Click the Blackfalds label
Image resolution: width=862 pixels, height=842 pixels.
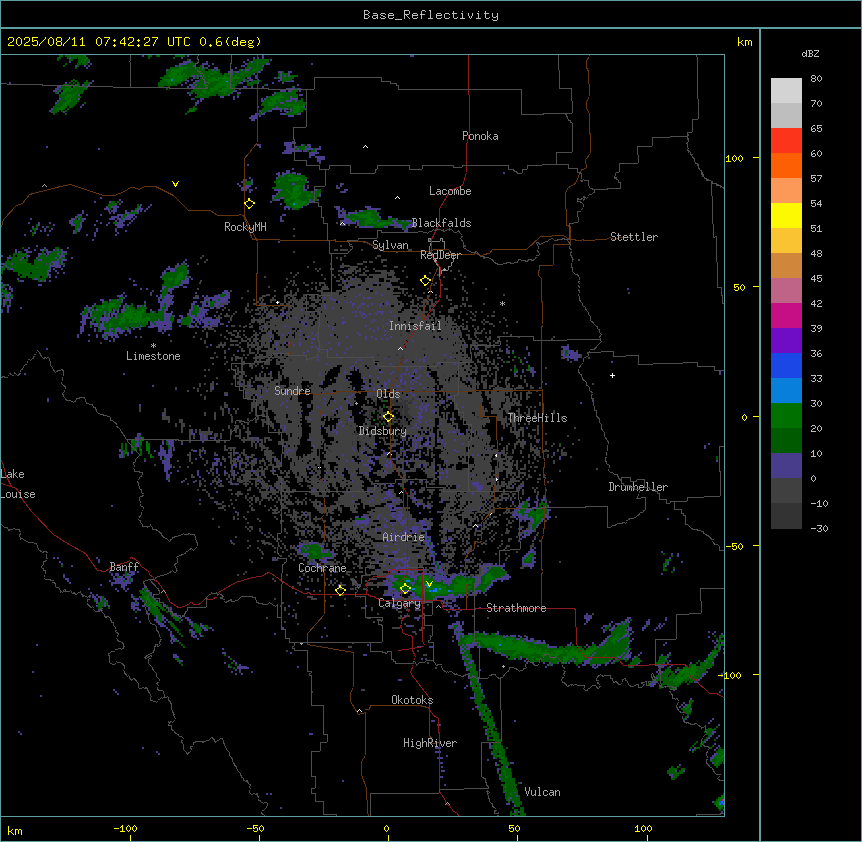[441, 223]
